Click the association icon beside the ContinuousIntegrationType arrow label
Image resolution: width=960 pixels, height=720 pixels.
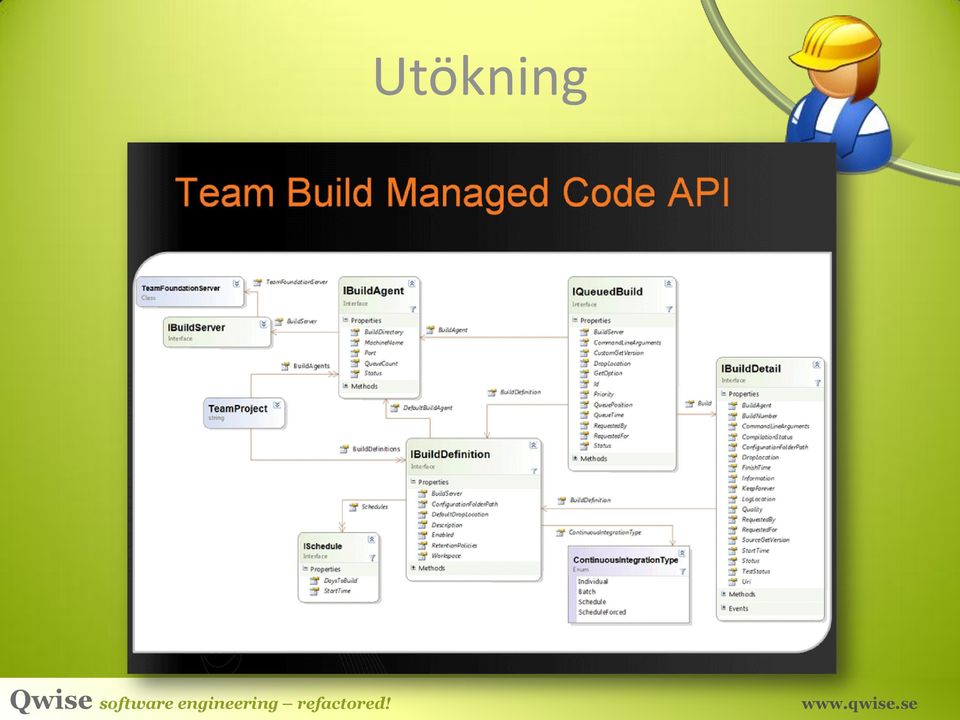coord(560,533)
